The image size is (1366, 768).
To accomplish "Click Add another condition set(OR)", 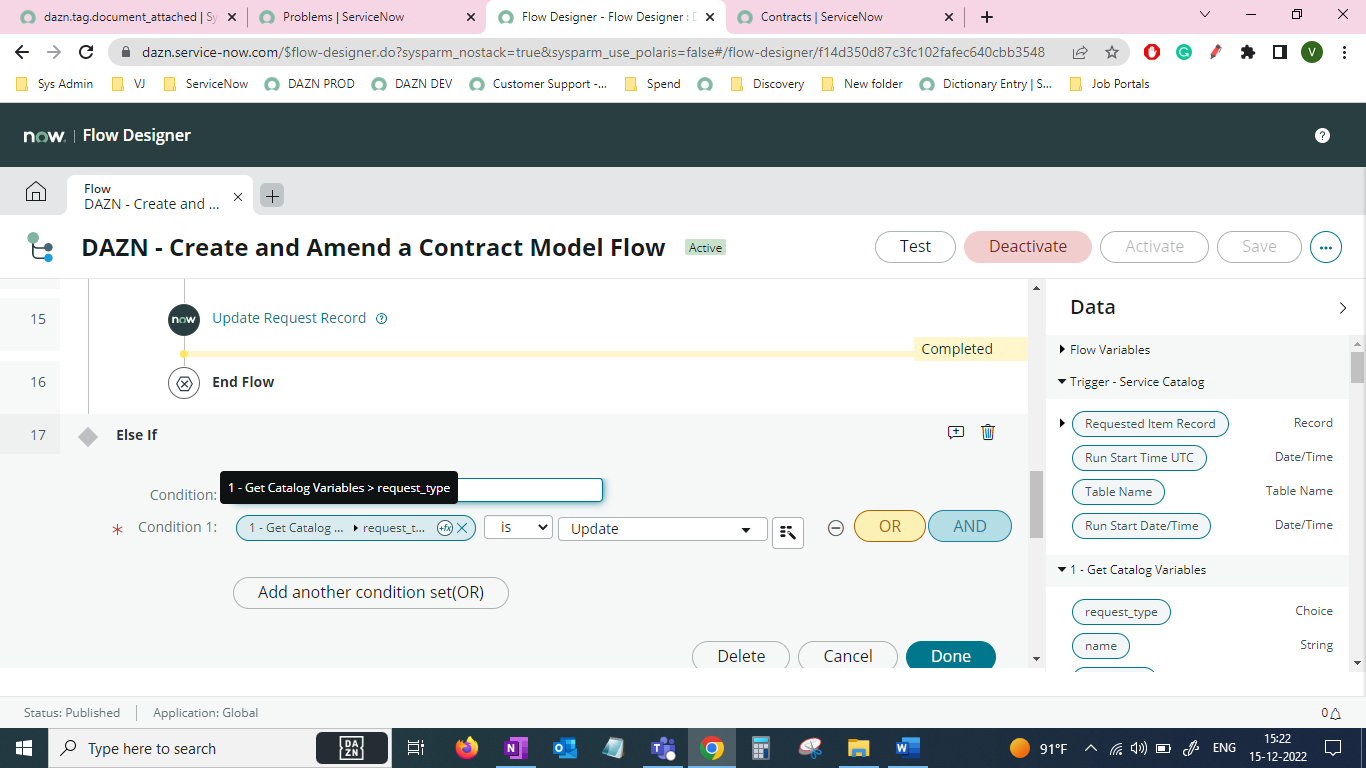I will (371, 593).
